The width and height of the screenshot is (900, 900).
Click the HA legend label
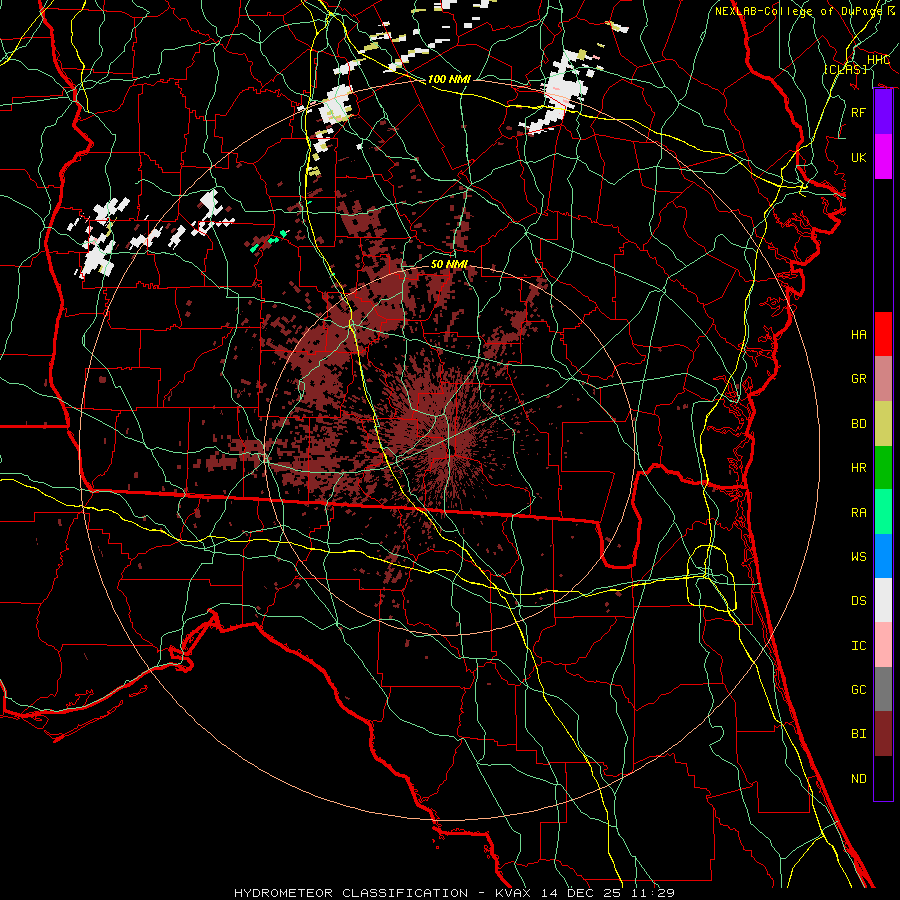859,335
